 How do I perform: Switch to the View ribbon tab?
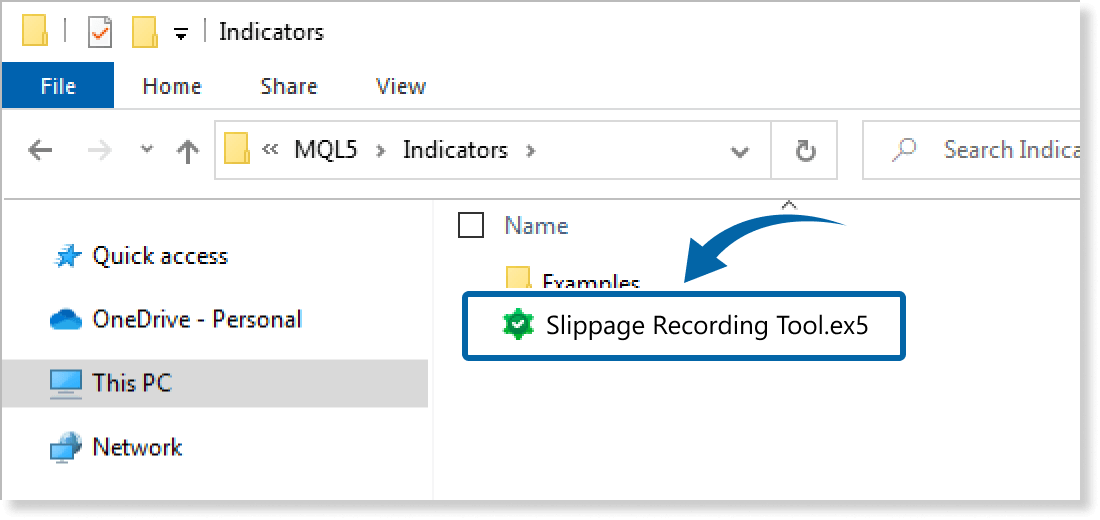click(x=400, y=87)
